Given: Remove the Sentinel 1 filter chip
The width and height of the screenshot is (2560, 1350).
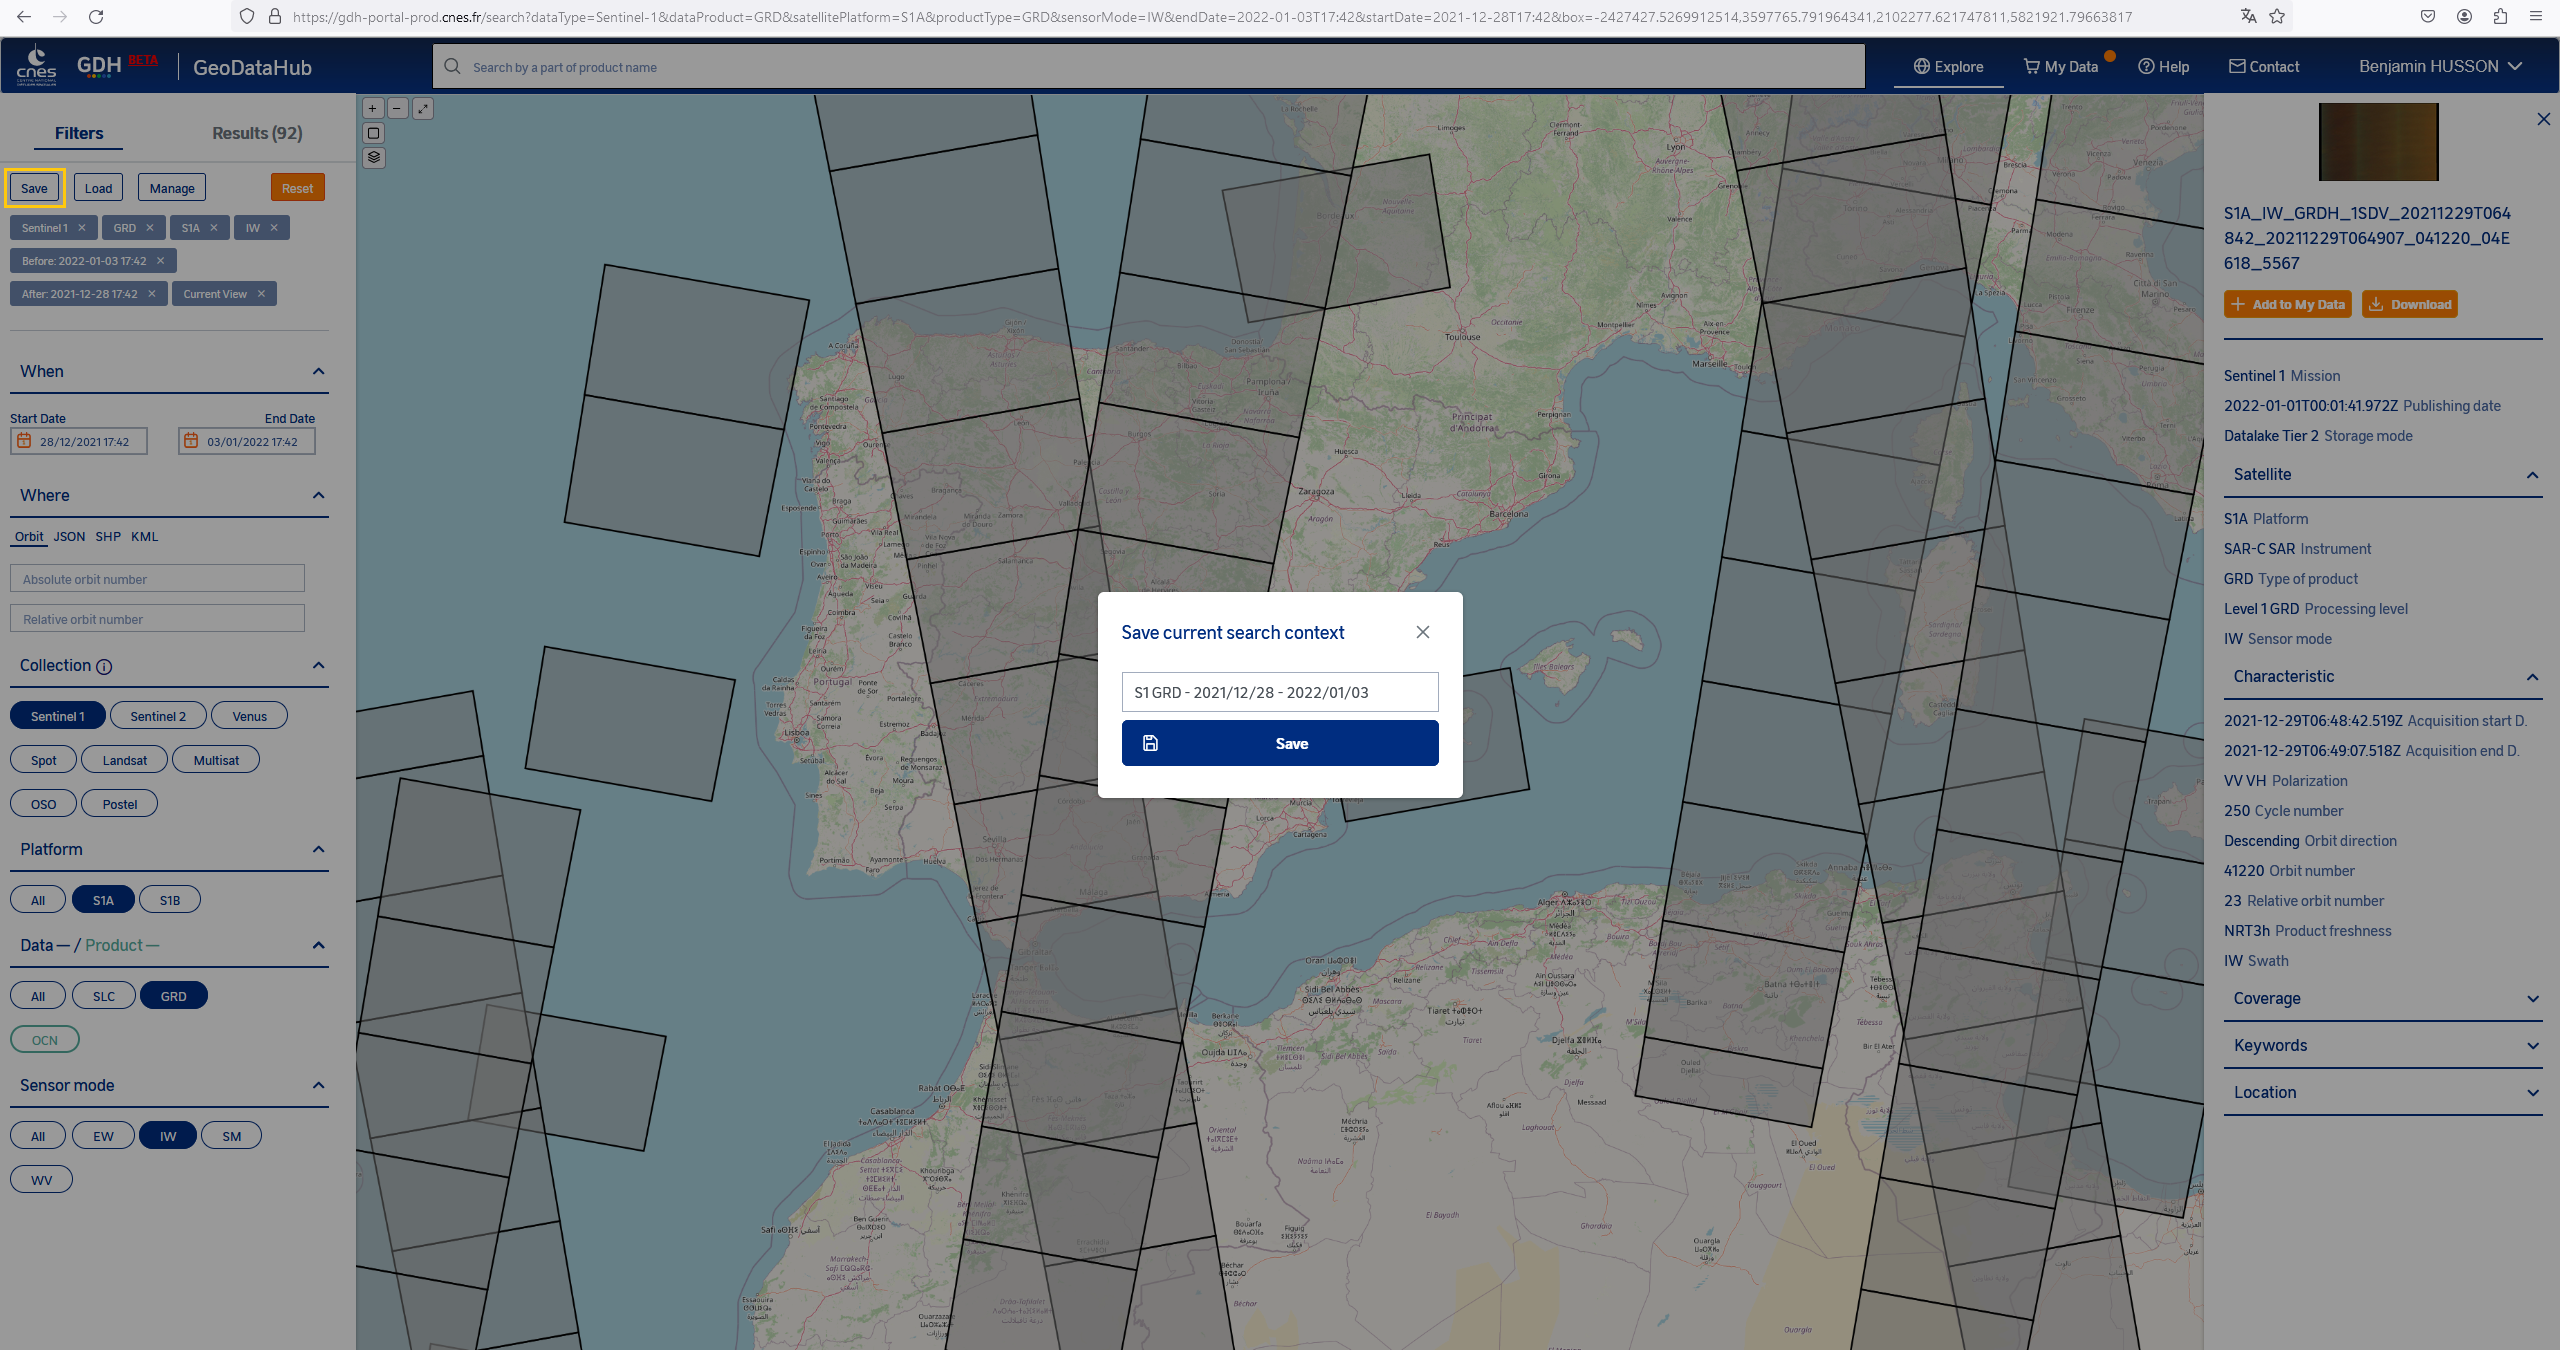Looking at the screenshot, I should point(82,228).
